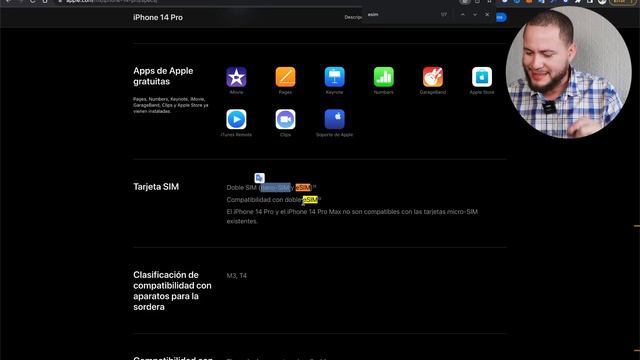This screenshot has height=360, width=640.
Task: Click the micro-SIM incompatibility note paragraph
Action: (352, 216)
